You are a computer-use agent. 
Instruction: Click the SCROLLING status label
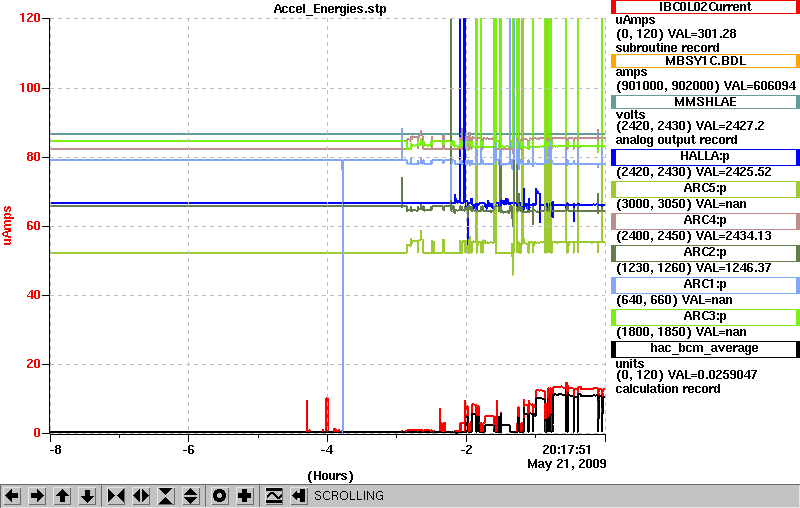(348, 496)
